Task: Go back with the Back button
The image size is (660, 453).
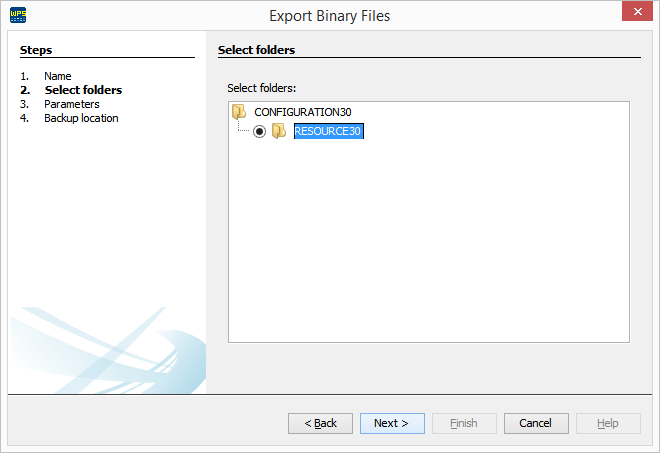Action: [x=320, y=423]
